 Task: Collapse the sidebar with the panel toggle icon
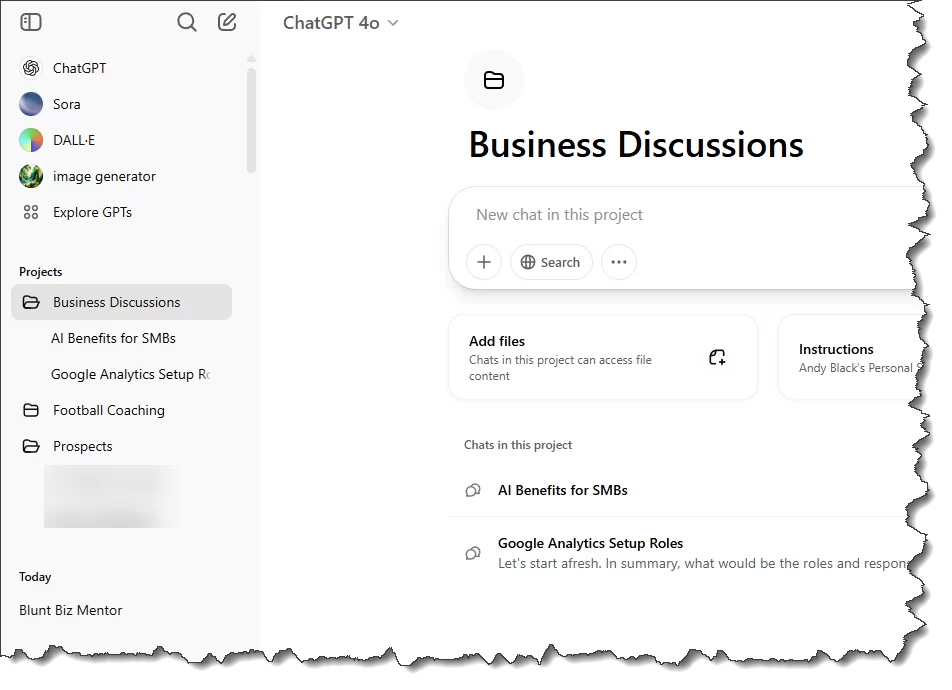tap(31, 22)
